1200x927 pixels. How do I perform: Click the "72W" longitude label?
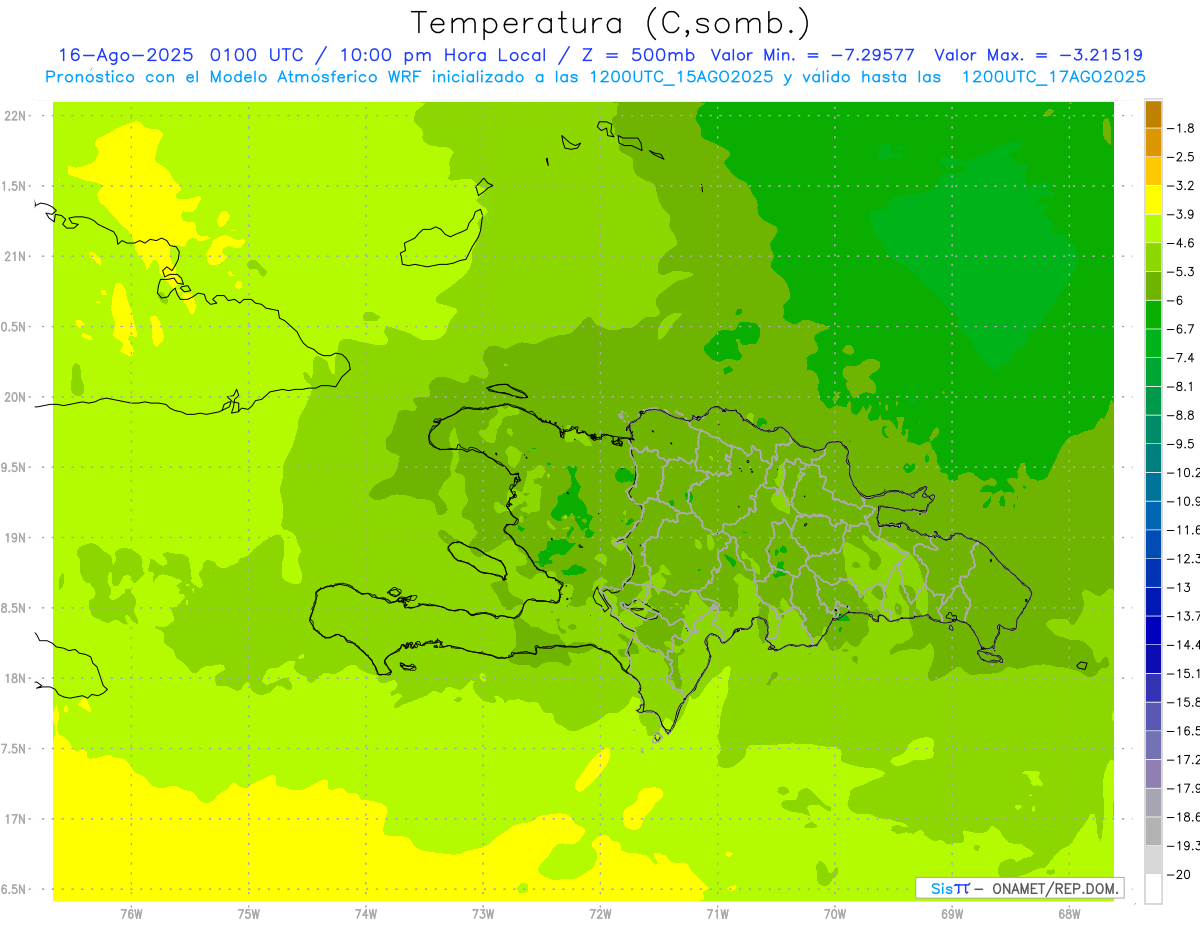point(600,914)
